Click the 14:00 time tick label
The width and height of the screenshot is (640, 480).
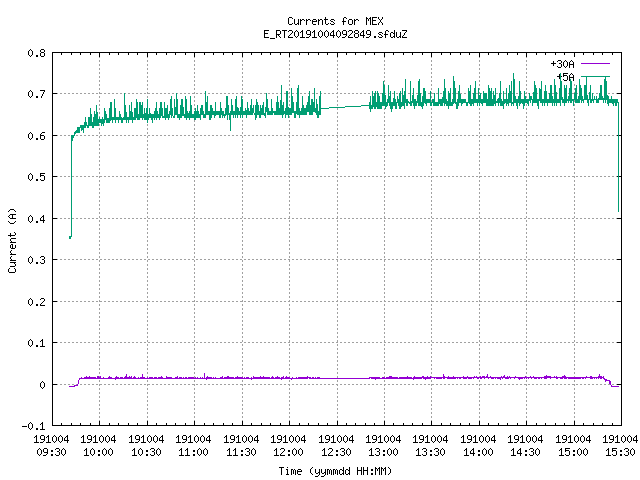(x=478, y=452)
